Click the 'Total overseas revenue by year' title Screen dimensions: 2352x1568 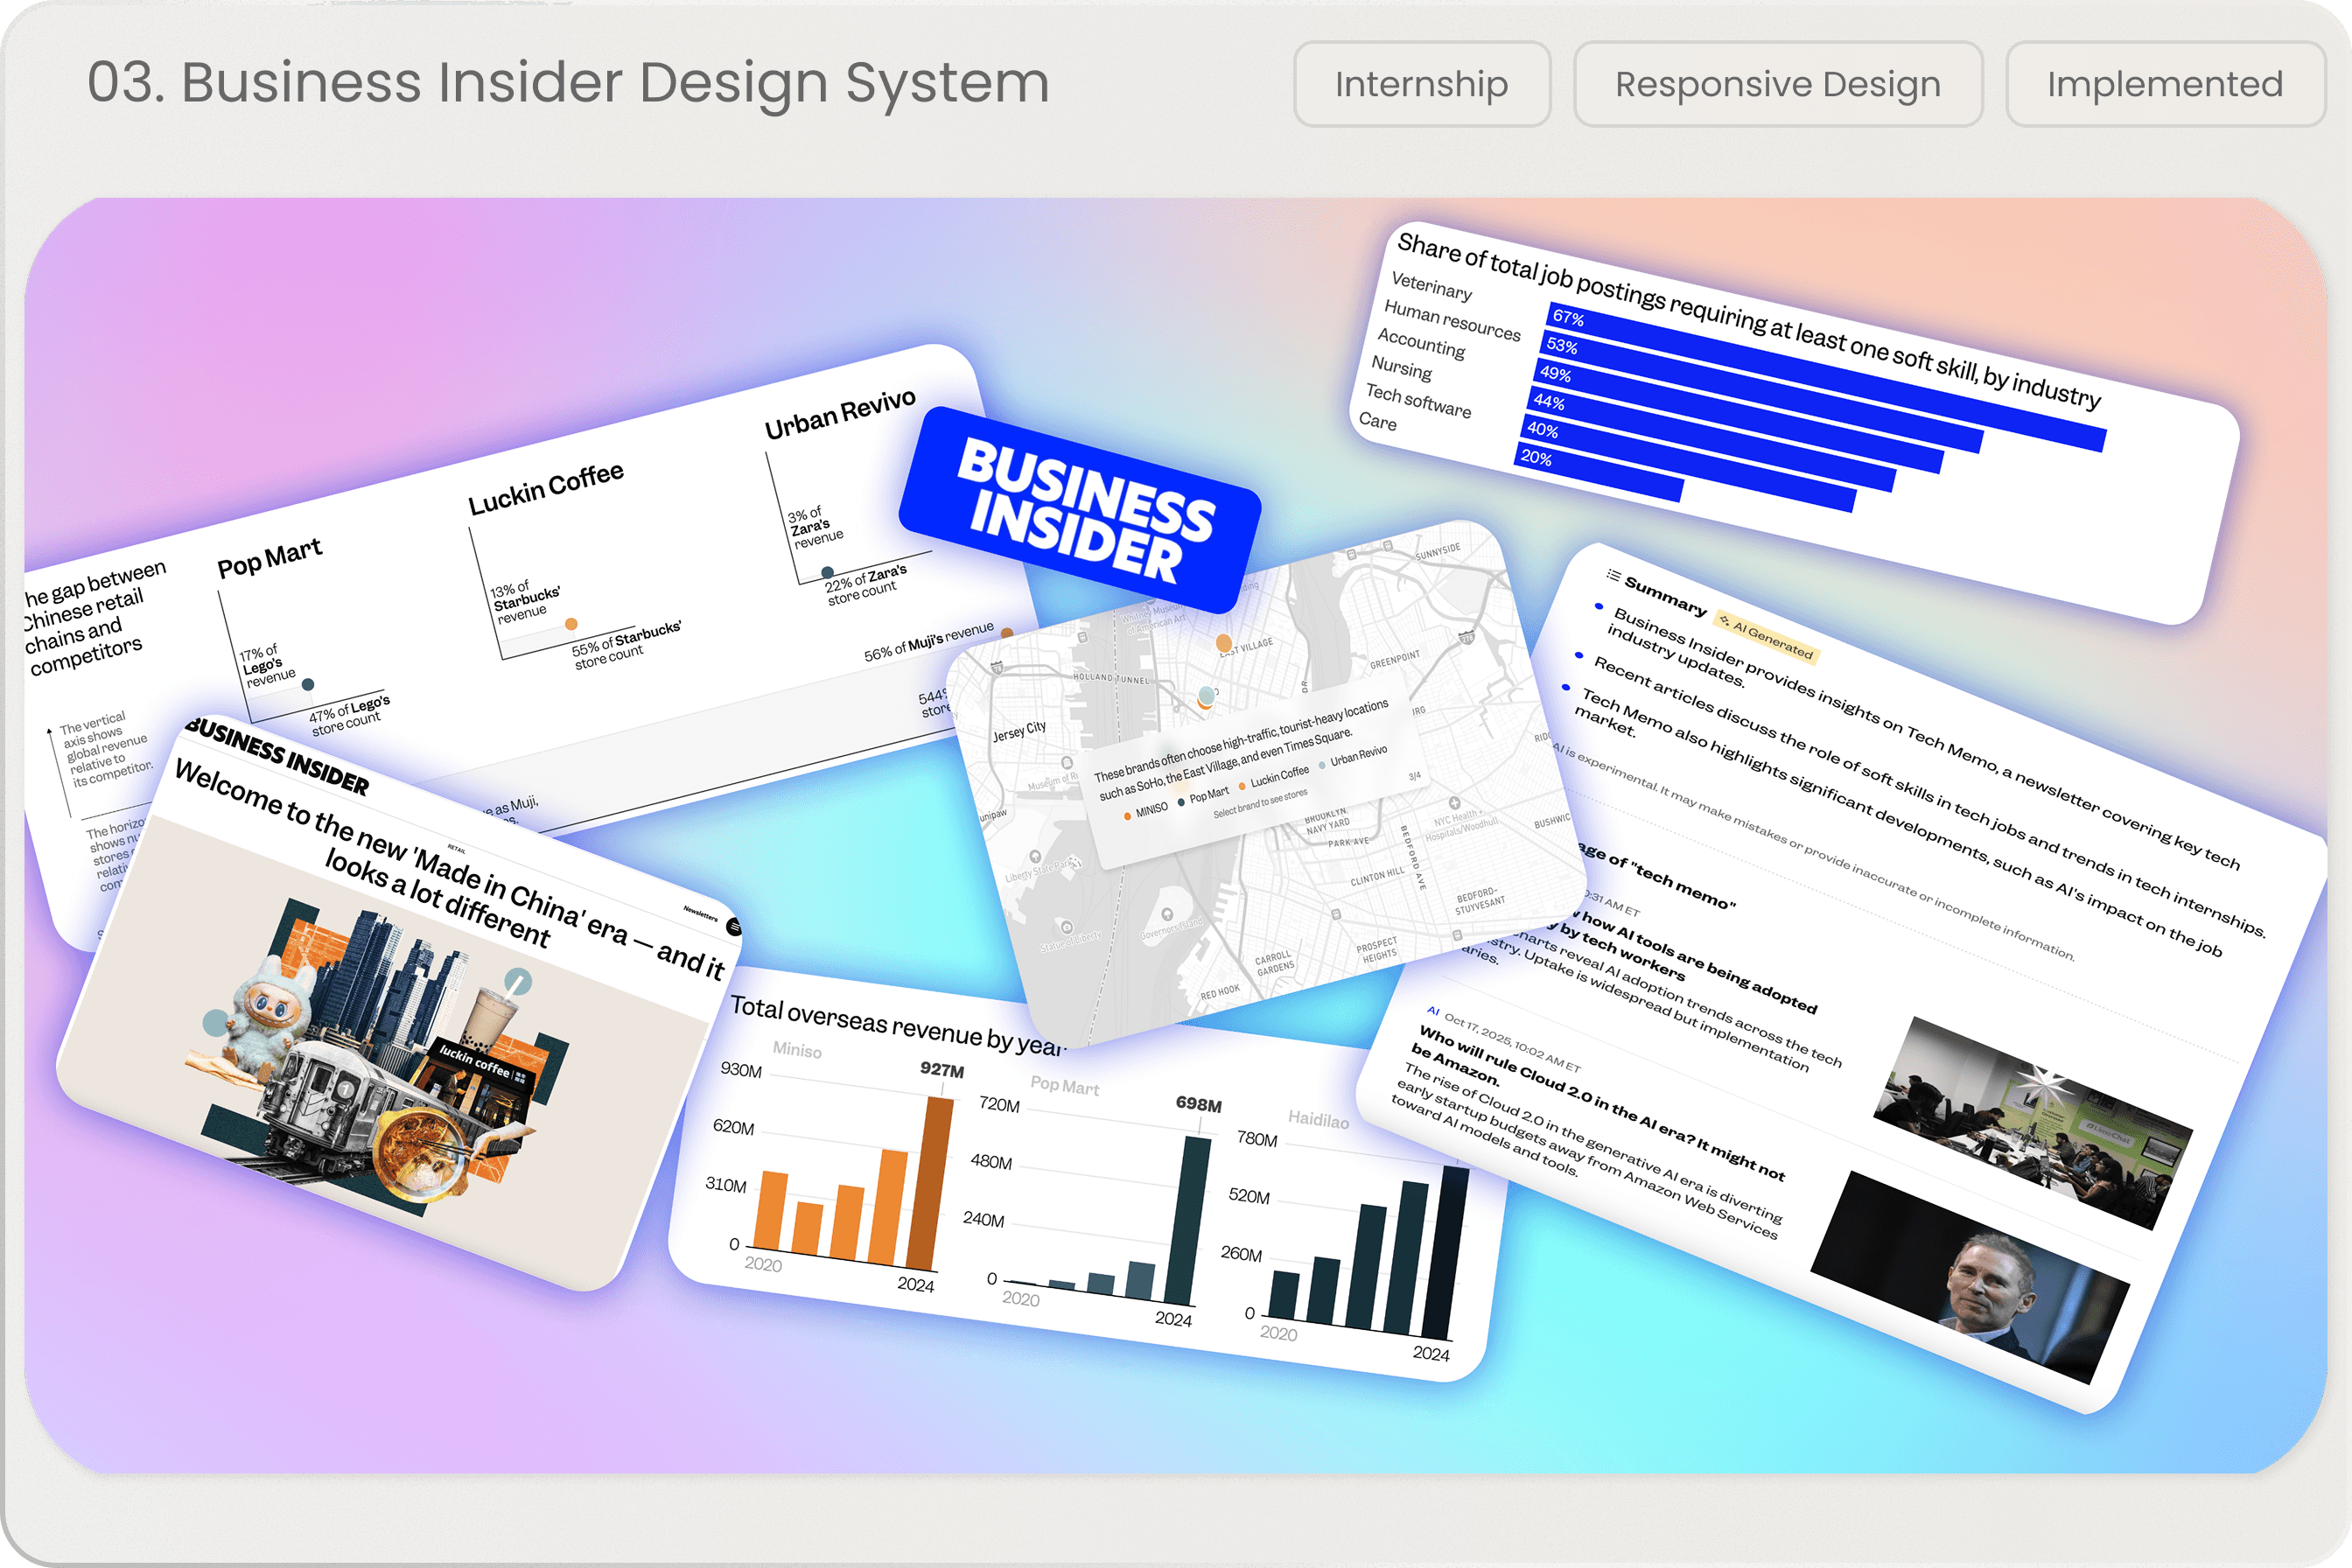coord(897,1025)
